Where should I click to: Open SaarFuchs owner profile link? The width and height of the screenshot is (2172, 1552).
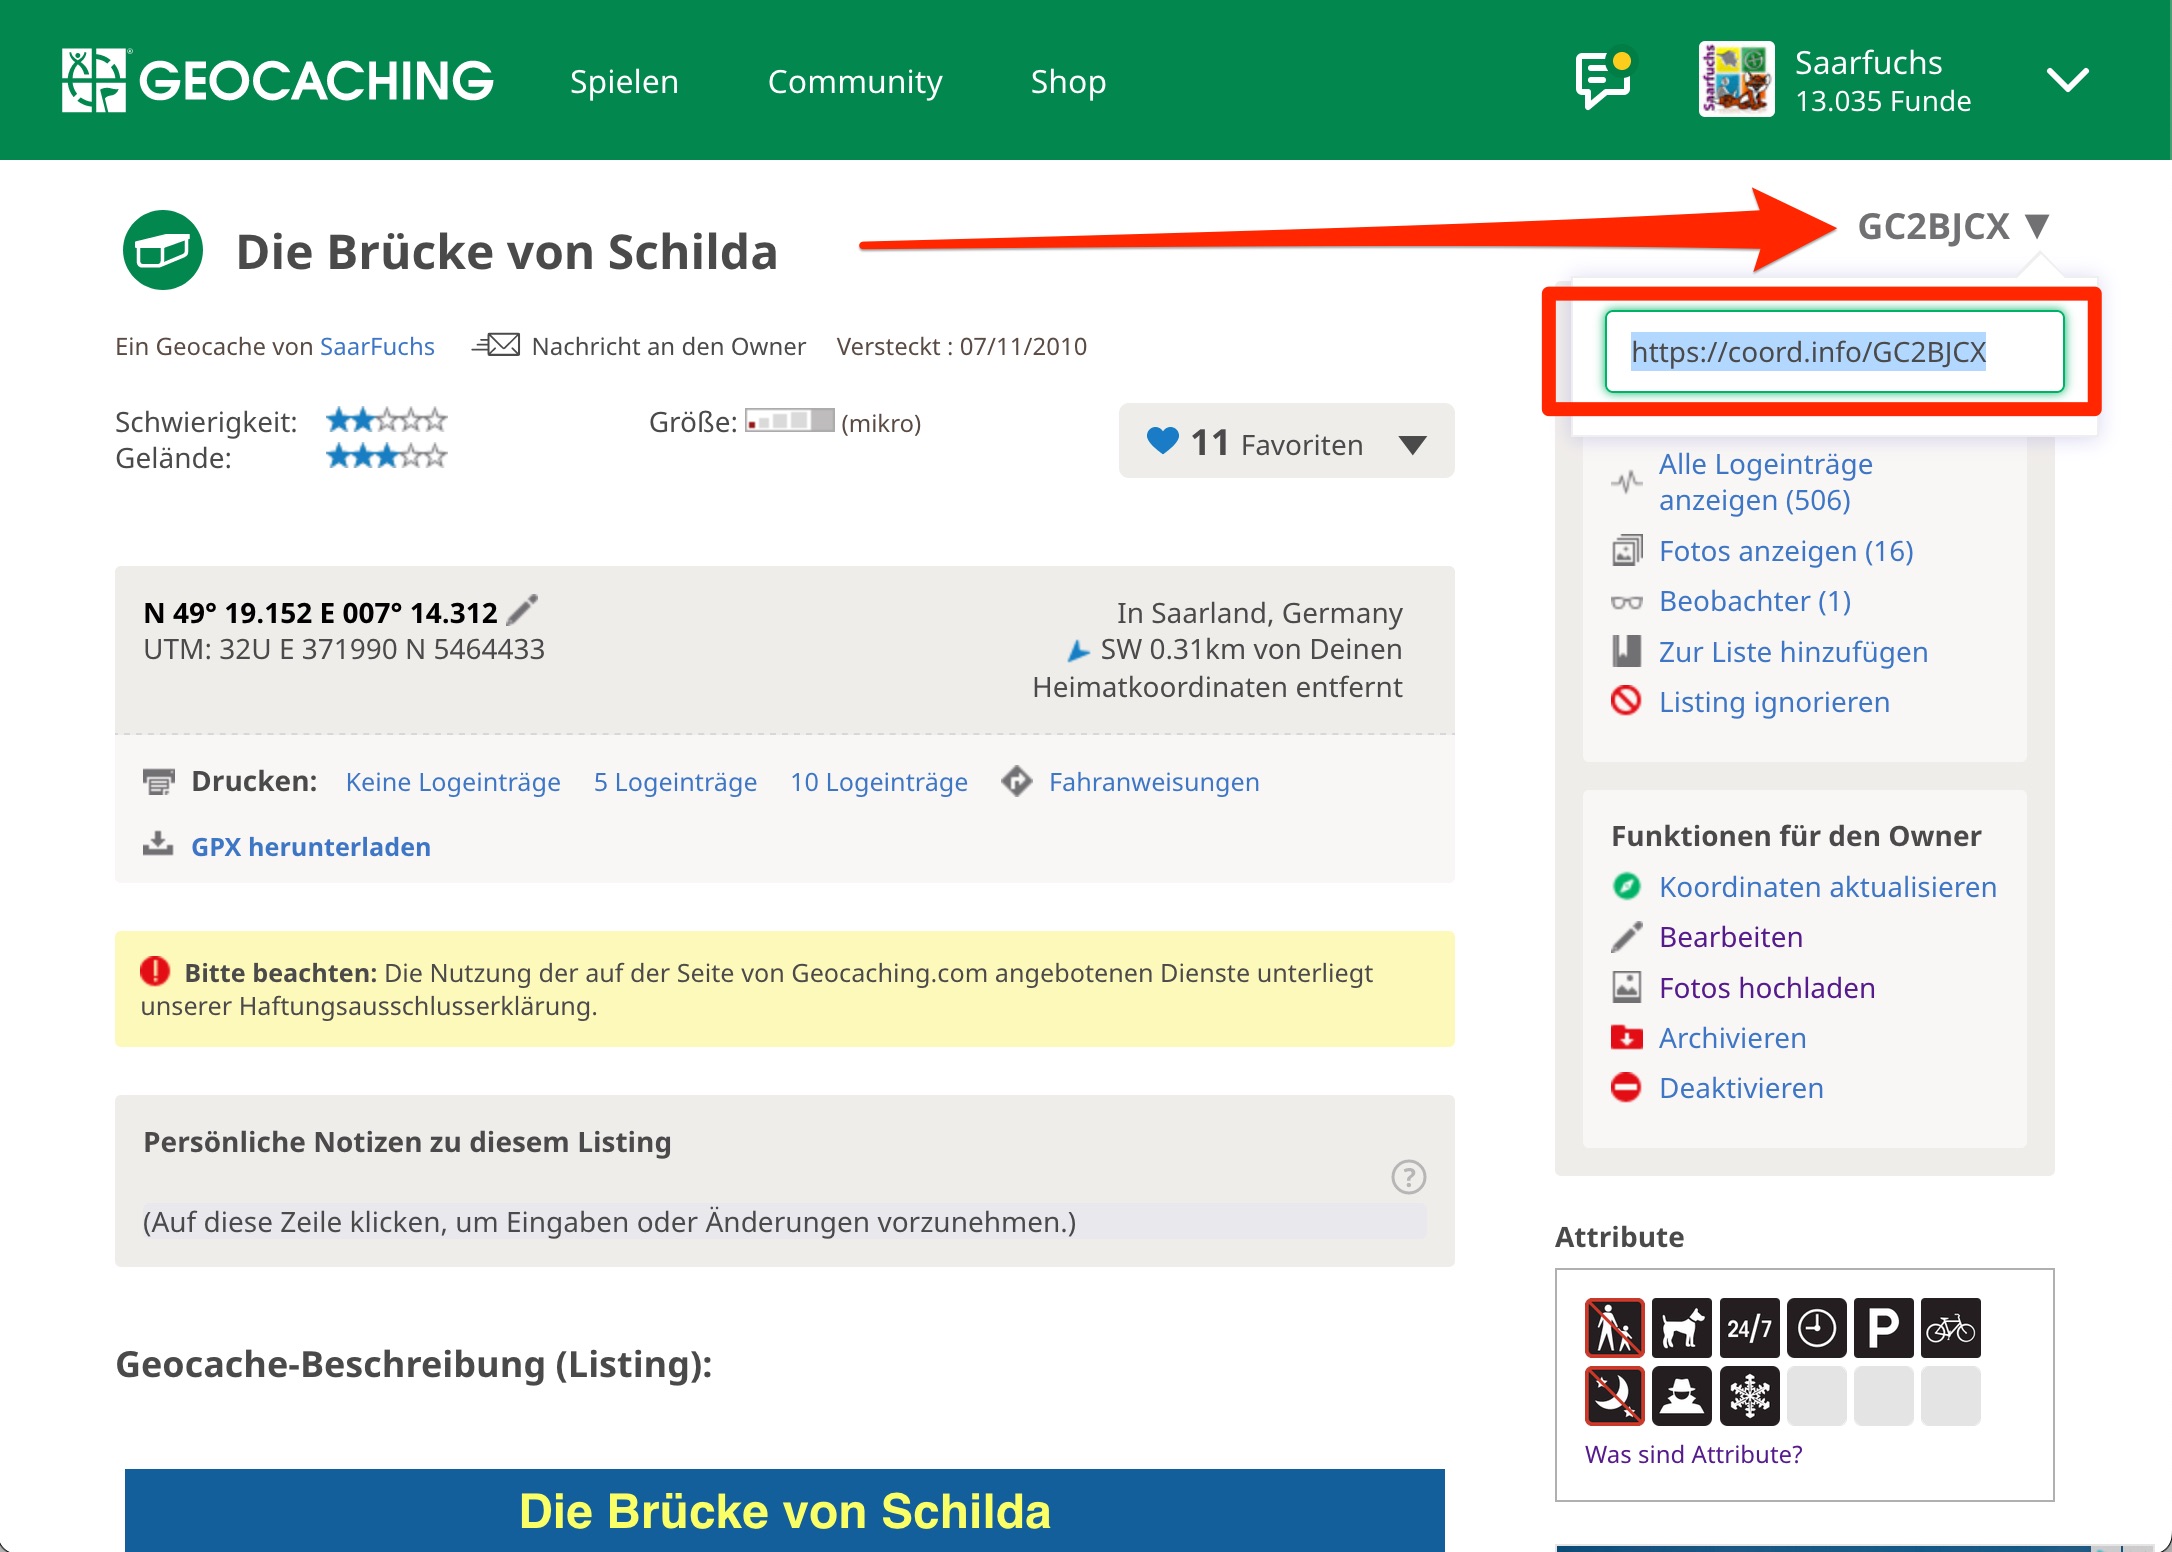[377, 346]
